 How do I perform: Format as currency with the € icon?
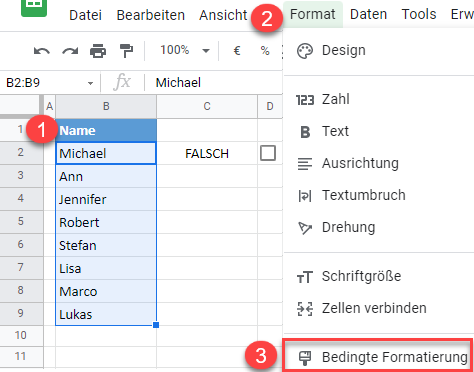(x=237, y=51)
